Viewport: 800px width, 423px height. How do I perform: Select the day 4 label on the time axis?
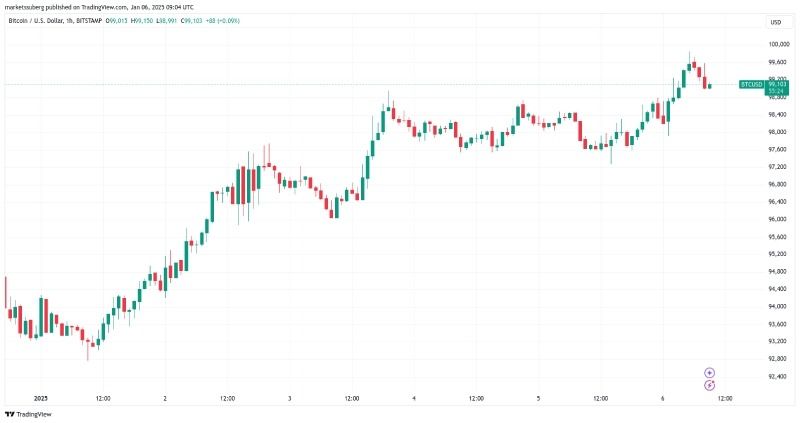coord(414,399)
